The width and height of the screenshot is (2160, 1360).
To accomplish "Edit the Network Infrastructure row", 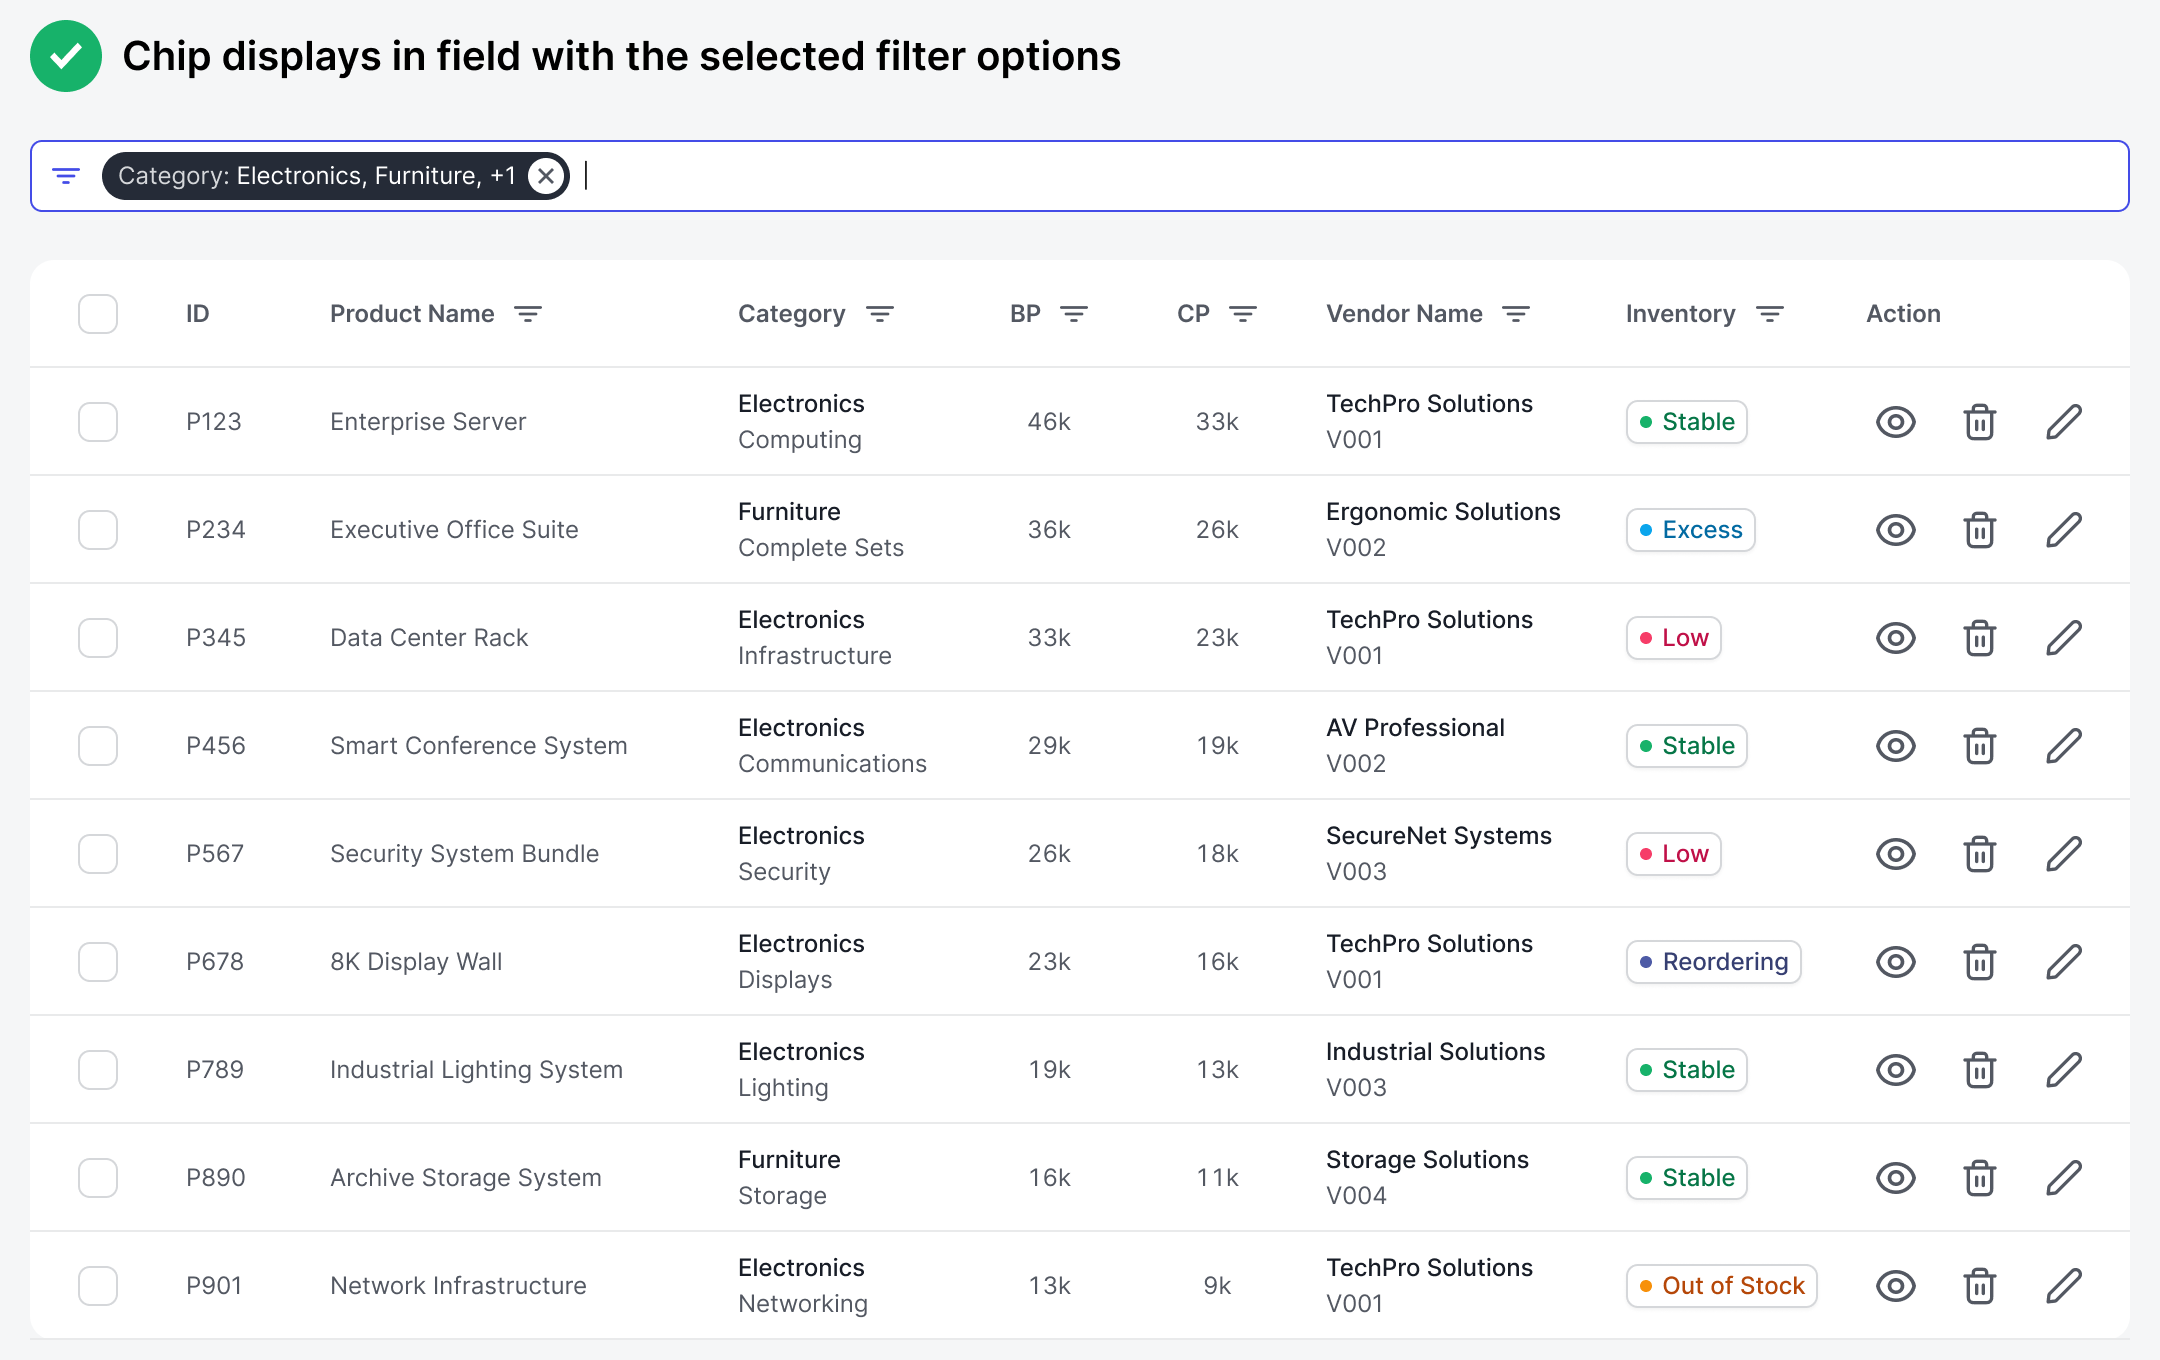I will [x=2063, y=1286].
